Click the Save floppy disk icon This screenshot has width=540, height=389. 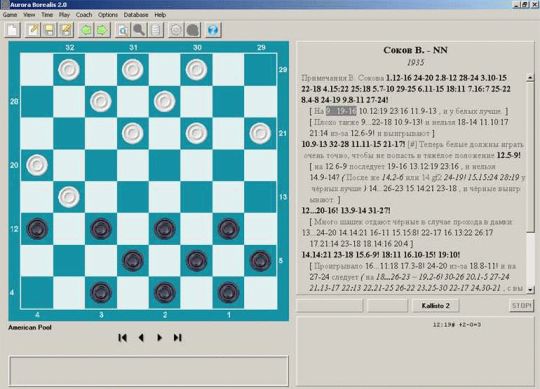click(50, 30)
